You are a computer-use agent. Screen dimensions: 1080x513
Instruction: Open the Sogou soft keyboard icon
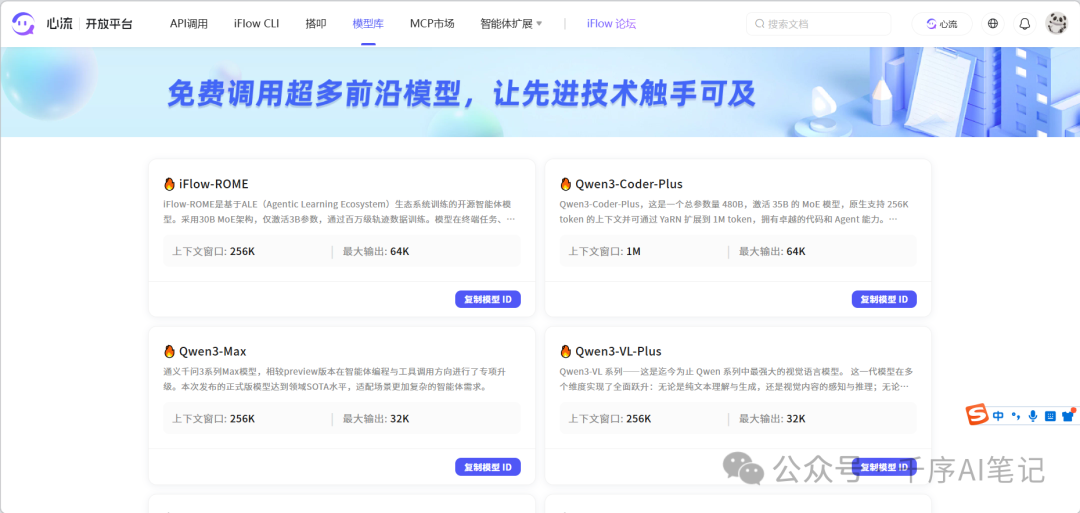point(1050,415)
